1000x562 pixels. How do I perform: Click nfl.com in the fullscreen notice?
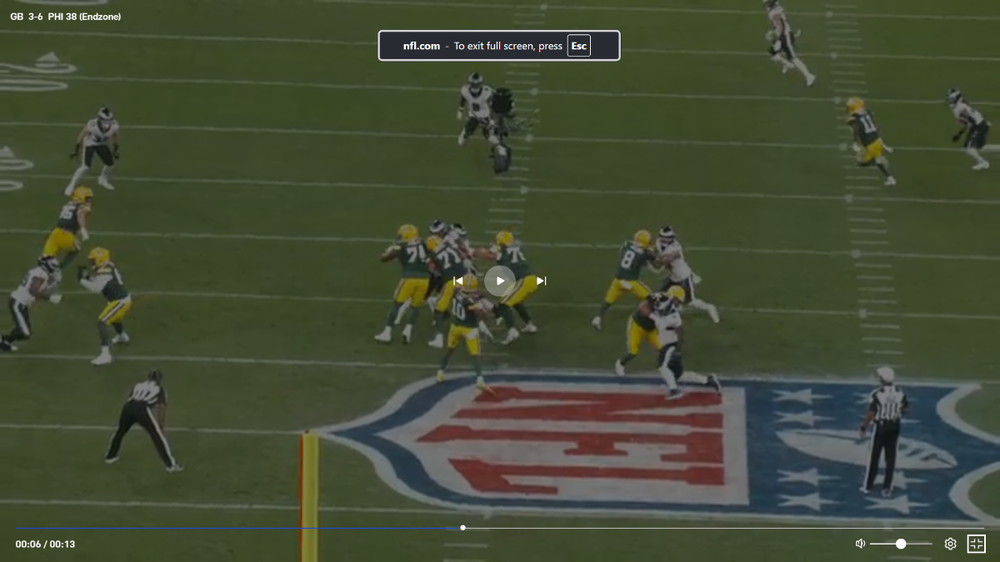pyautogui.click(x=421, y=46)
